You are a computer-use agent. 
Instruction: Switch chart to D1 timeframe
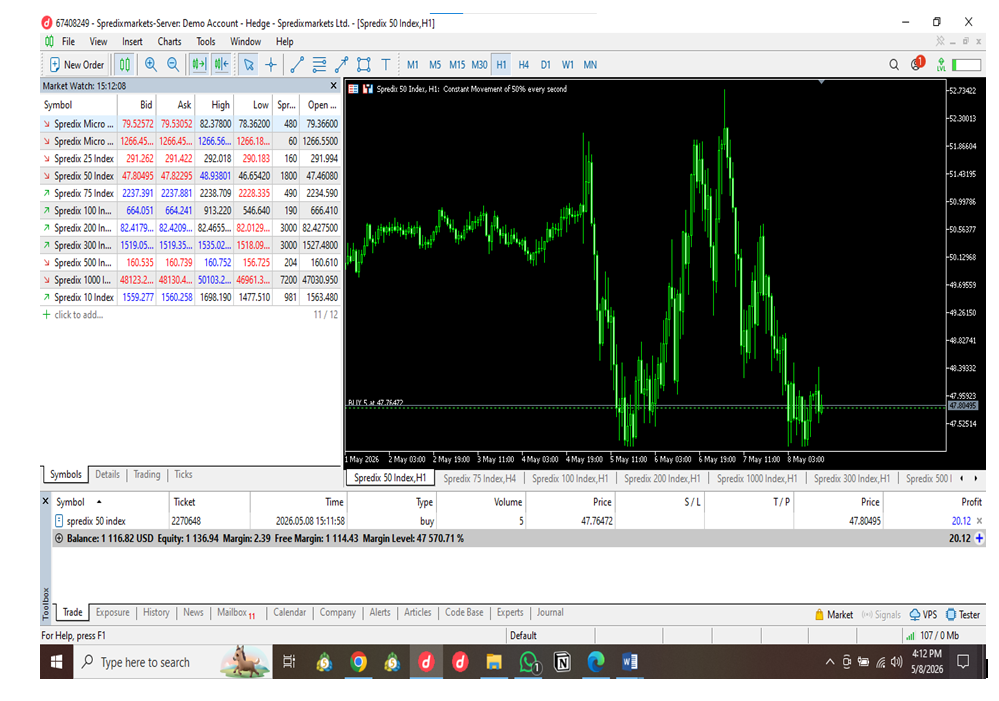[545, 64]
